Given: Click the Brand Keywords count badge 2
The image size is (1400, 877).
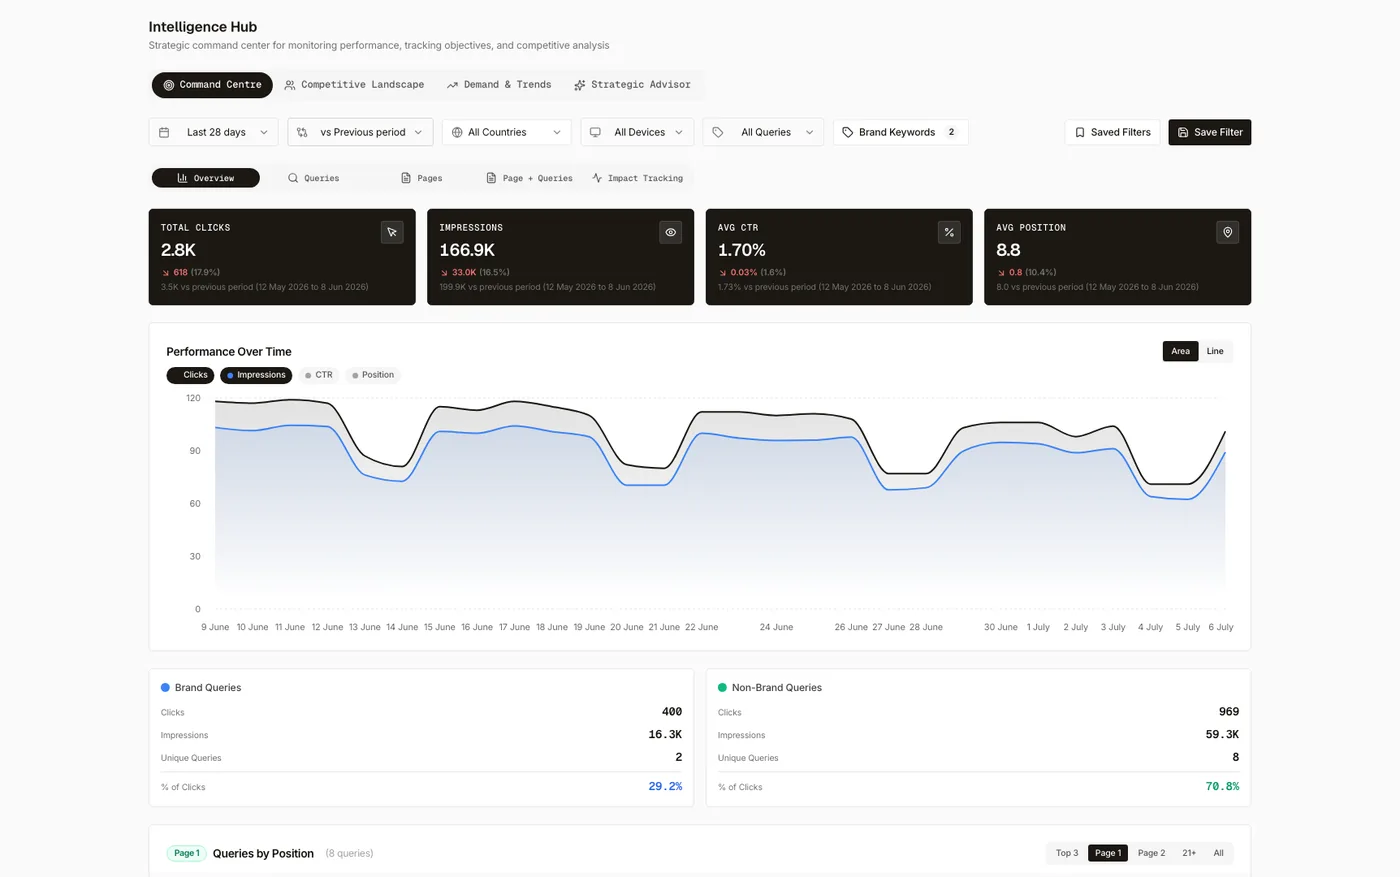Looking at the screenshot, I should [x=951, y=132].
